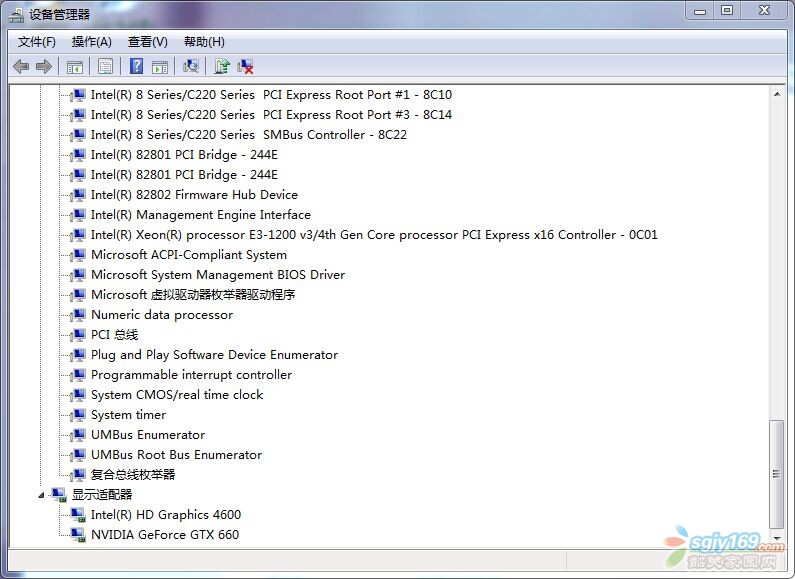Click the icon beside Programmable interrupt controller
This screenshot has height=579, width=795.
tap(78, 375)
